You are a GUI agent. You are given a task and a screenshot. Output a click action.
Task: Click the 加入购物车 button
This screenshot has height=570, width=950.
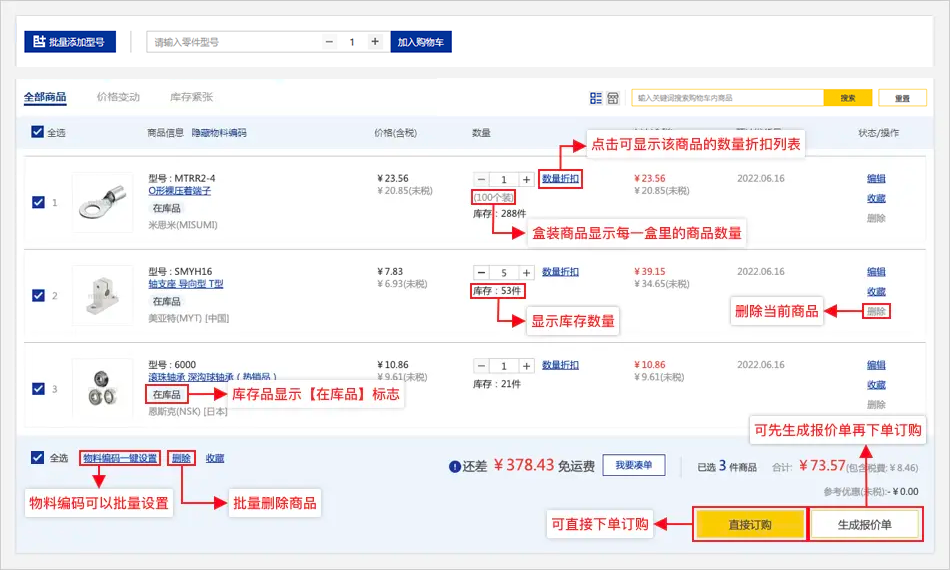point(421,42)
